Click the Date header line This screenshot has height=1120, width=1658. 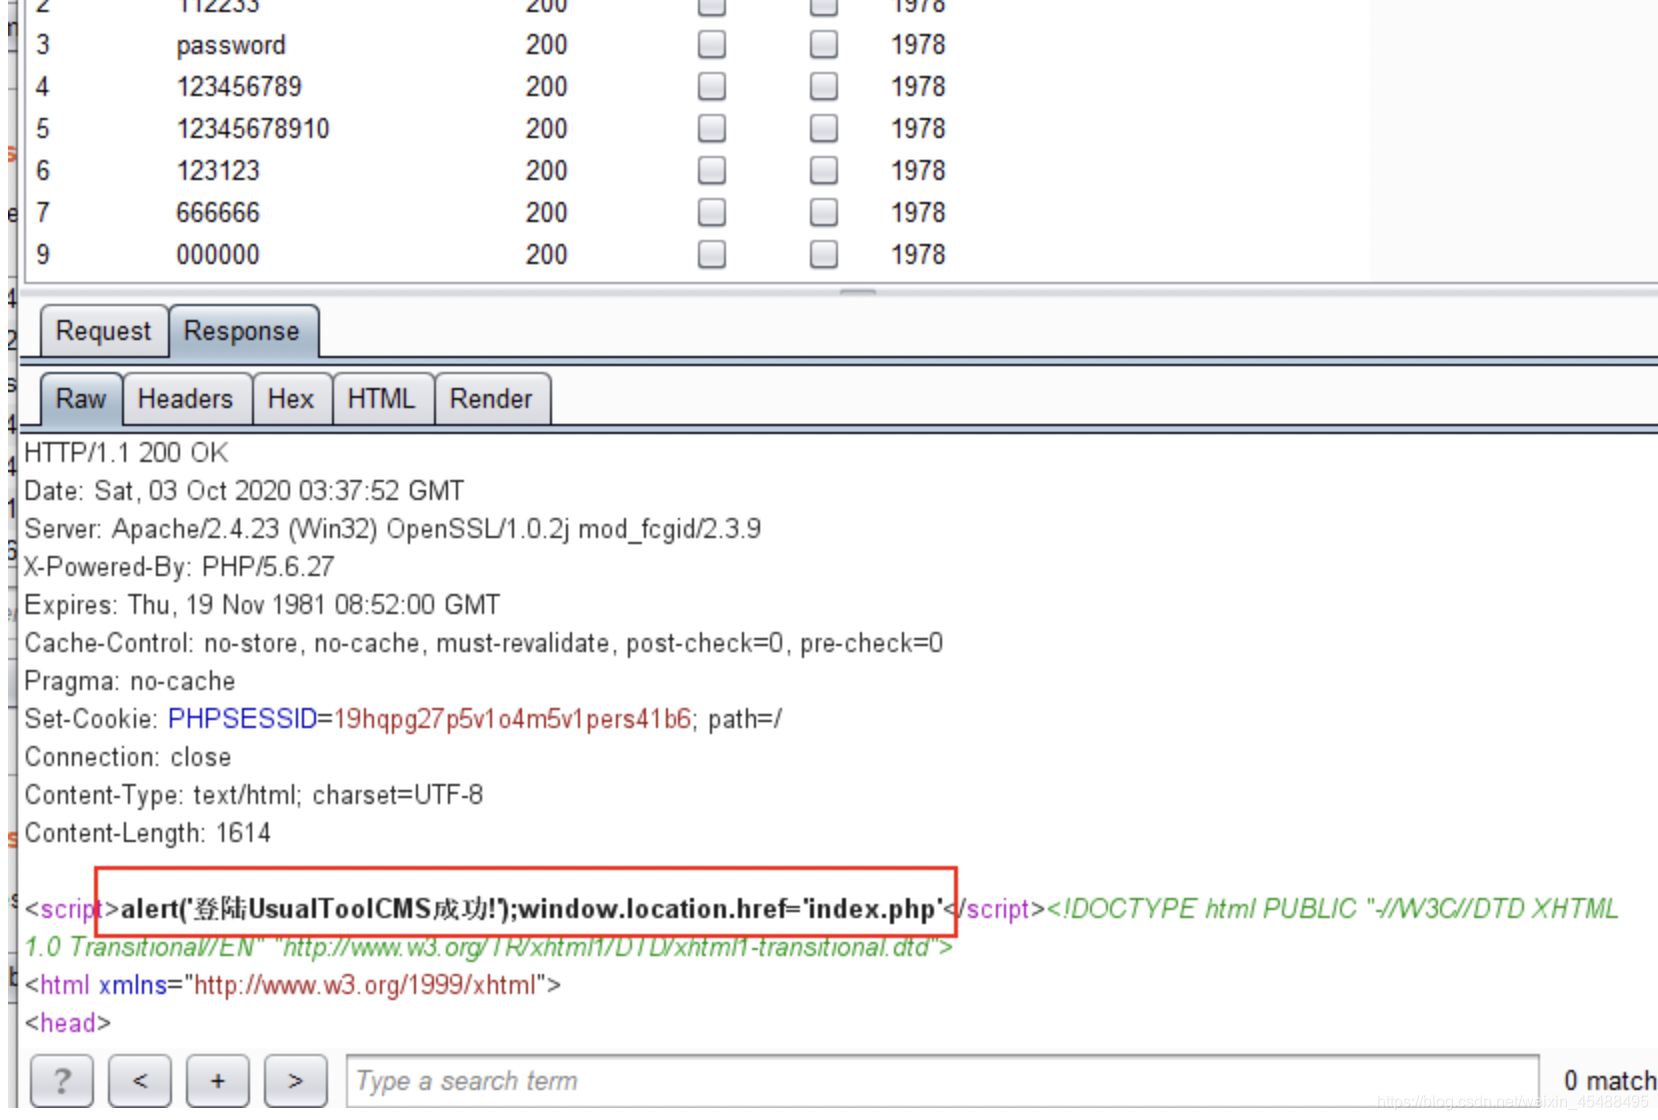(x=244, y=491)
